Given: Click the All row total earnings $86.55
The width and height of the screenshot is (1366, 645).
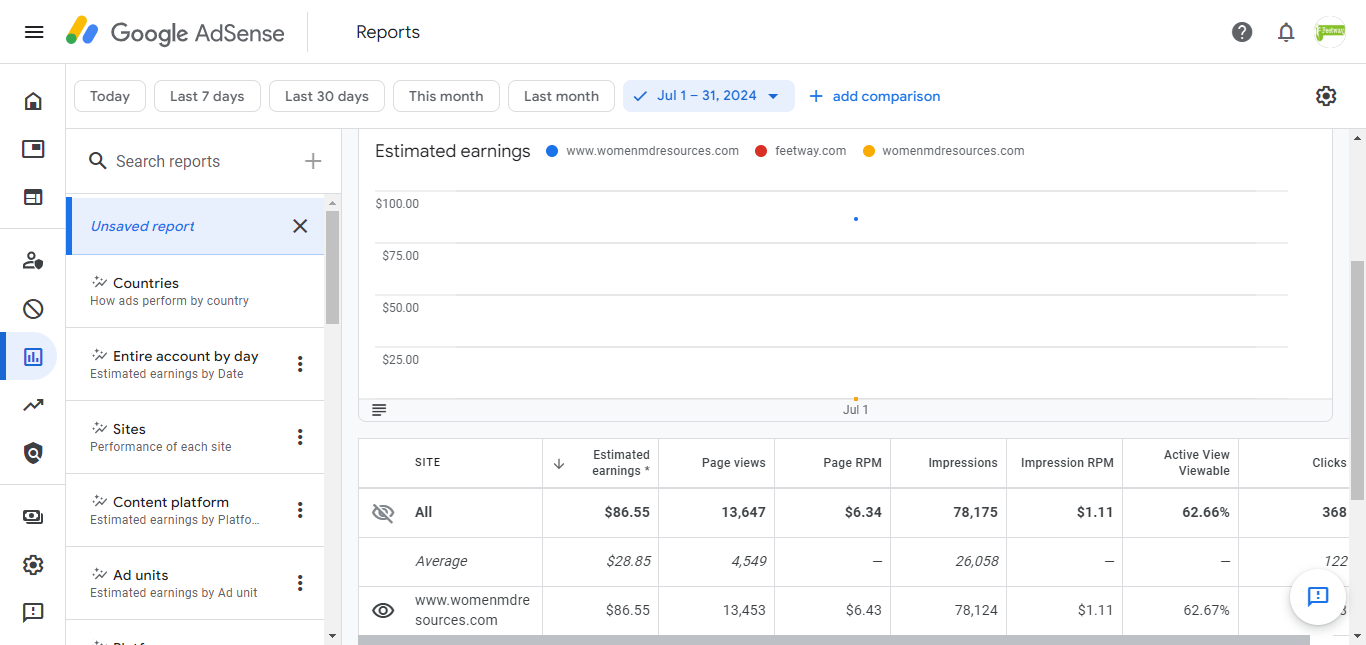Looking at the screenshot, I should (x=627, y=512).
